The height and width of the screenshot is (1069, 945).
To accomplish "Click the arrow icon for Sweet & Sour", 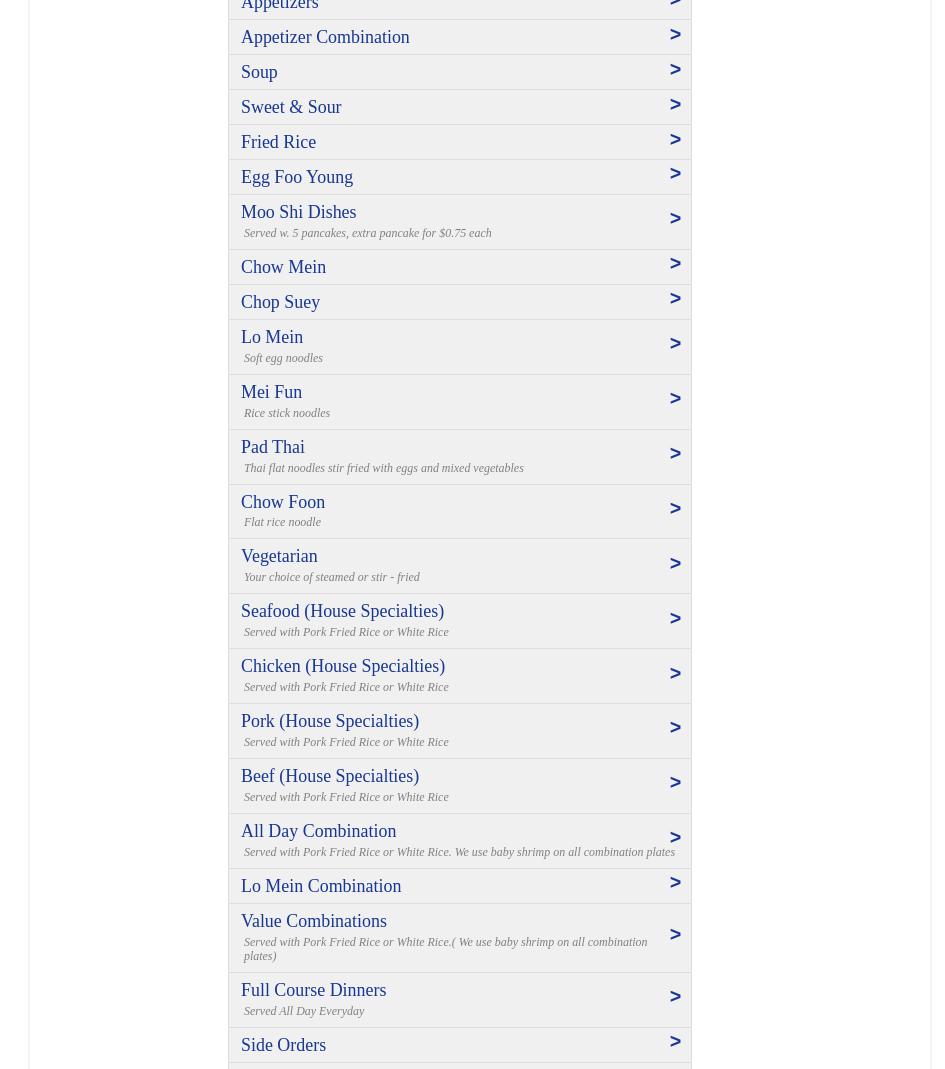I will [675, 105].
